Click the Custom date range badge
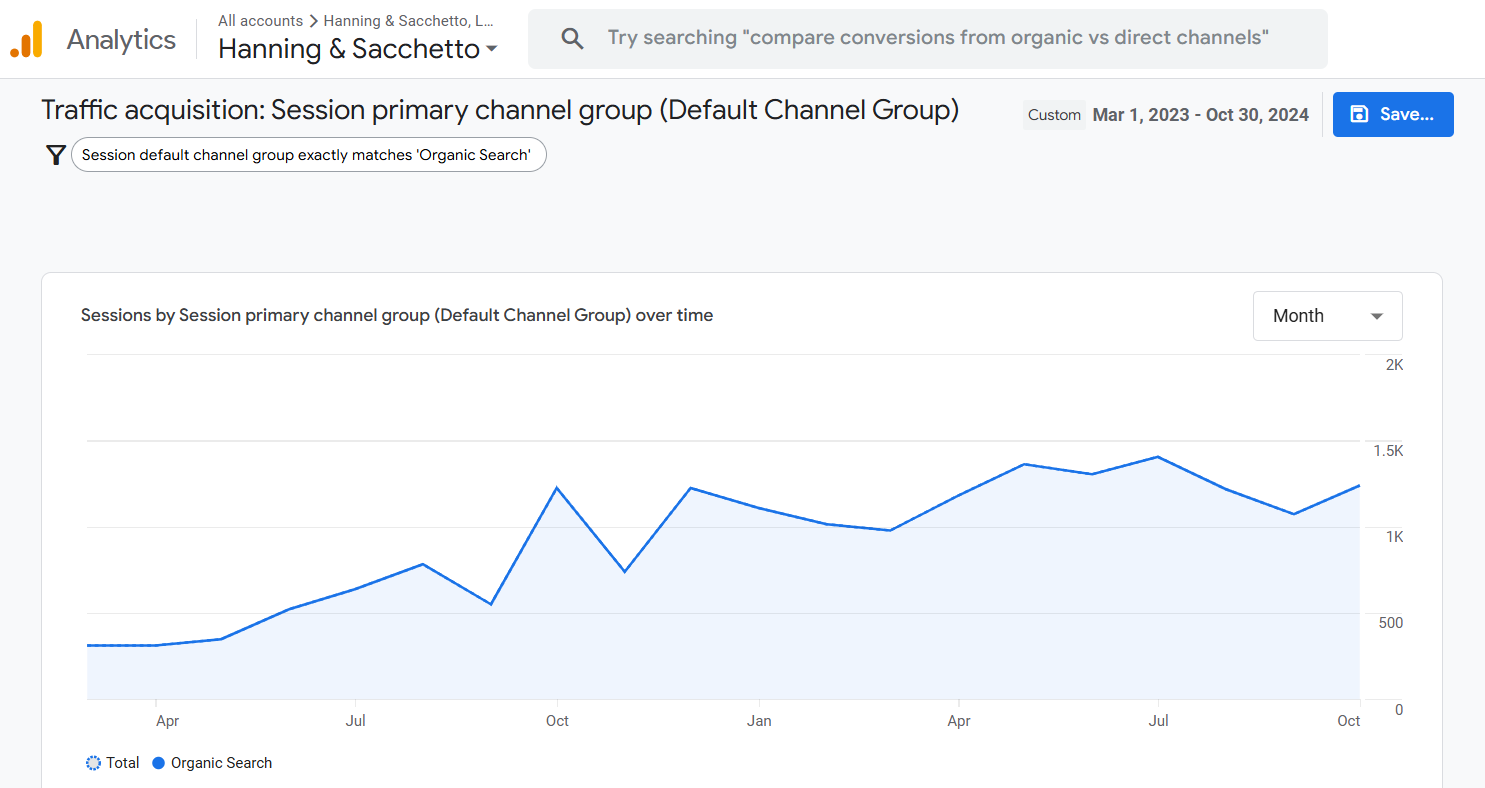1485x788 pixels. pos(1054,115)
